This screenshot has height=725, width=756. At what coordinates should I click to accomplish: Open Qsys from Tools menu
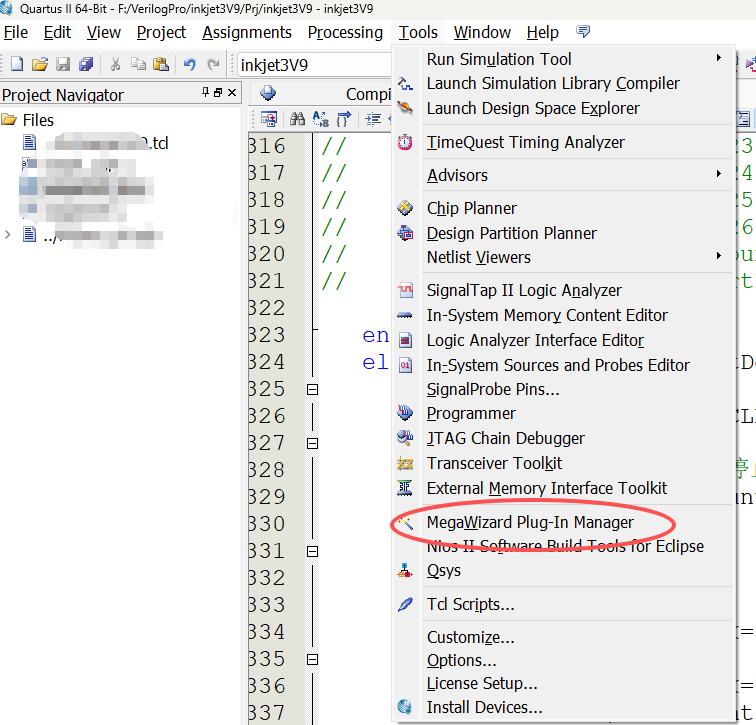coord(444,571)
